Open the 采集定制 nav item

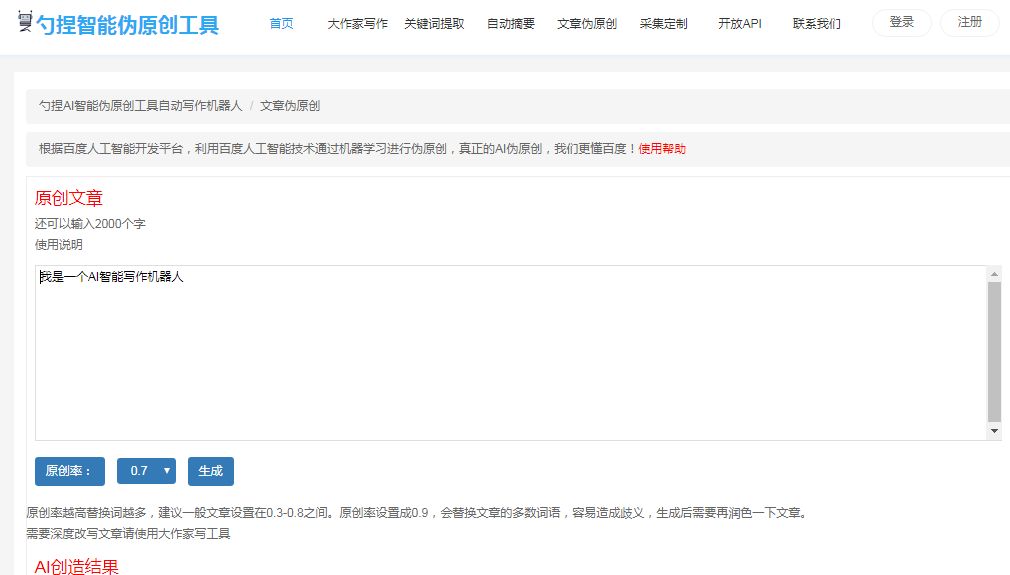click(663, 24)
